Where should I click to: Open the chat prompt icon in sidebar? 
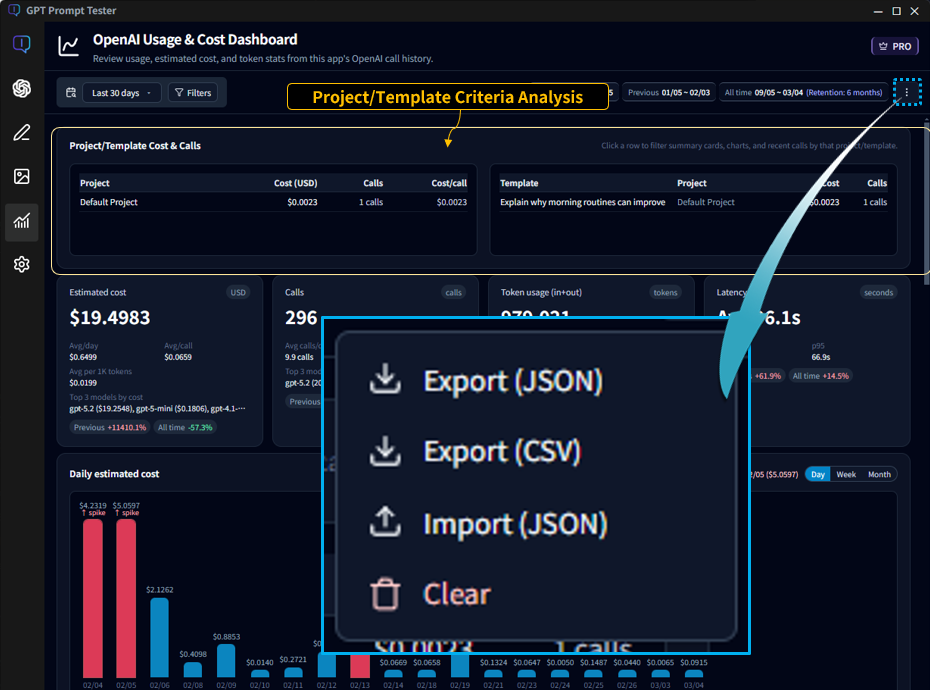pos(21,44)
